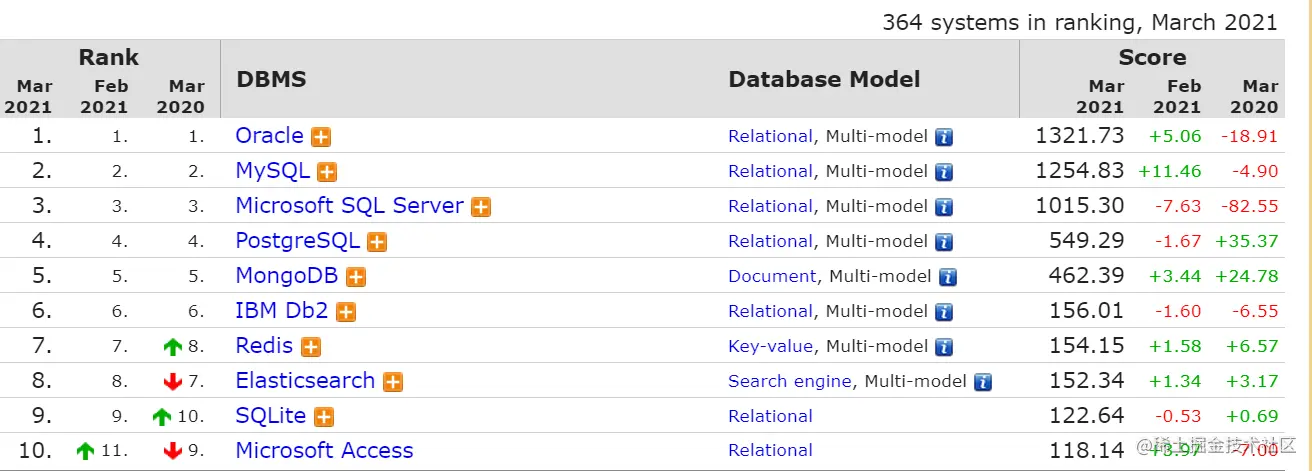Viewport: 1312px width, 471px height.
Task: Click the plus icon beside MySQL
Action: coord(327,172)
